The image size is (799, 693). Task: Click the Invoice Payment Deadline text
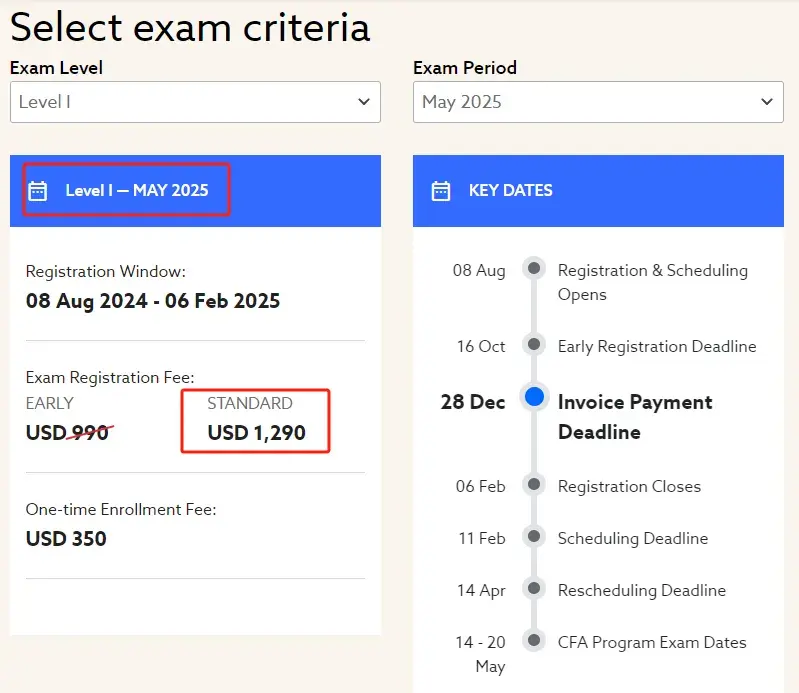pos(634,417)
